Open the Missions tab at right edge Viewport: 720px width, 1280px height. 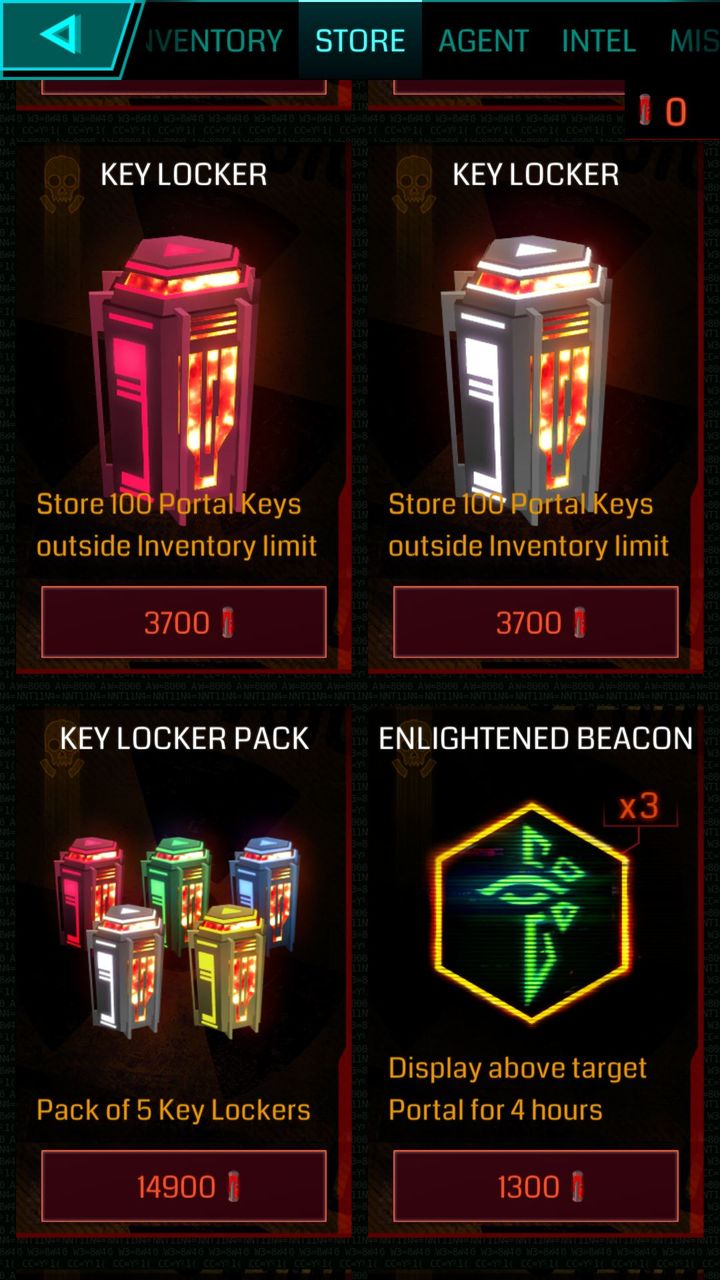695,40
